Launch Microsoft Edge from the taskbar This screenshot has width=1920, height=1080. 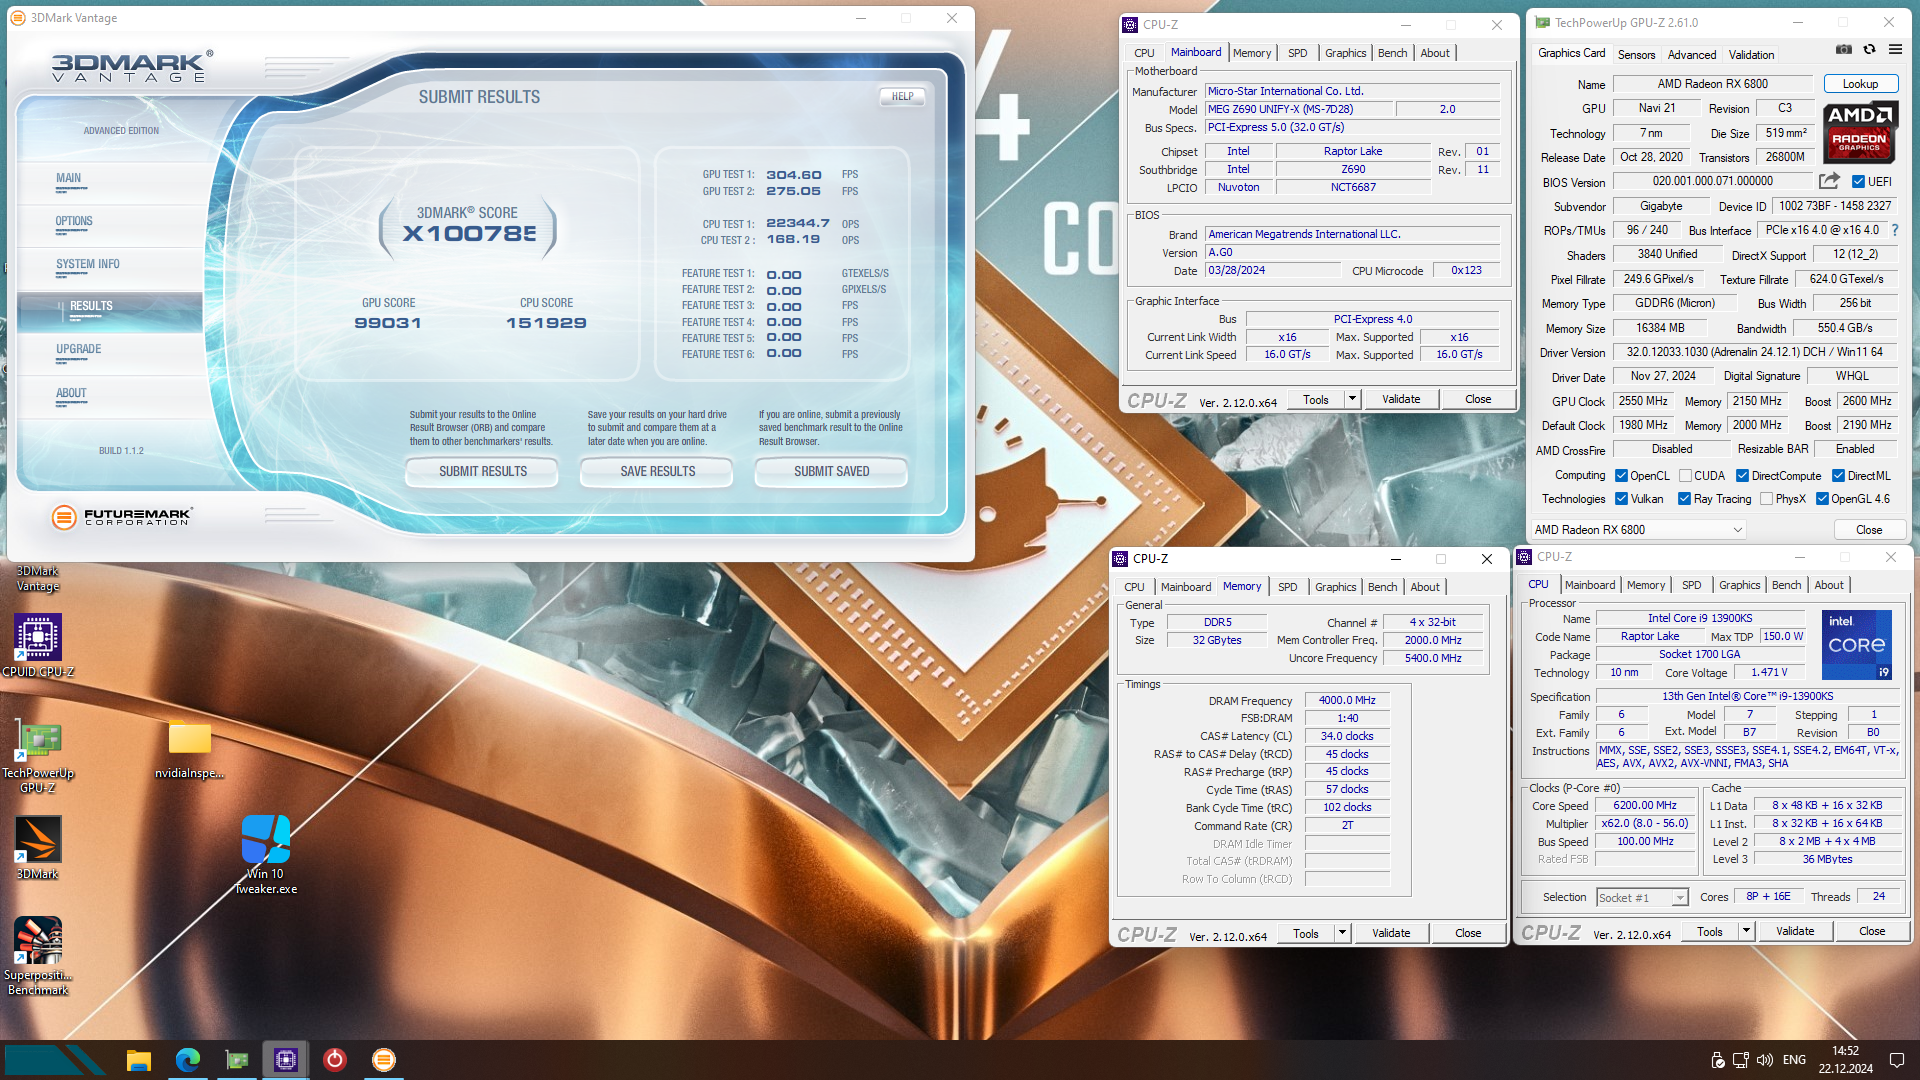click(x=188, y=1059)
